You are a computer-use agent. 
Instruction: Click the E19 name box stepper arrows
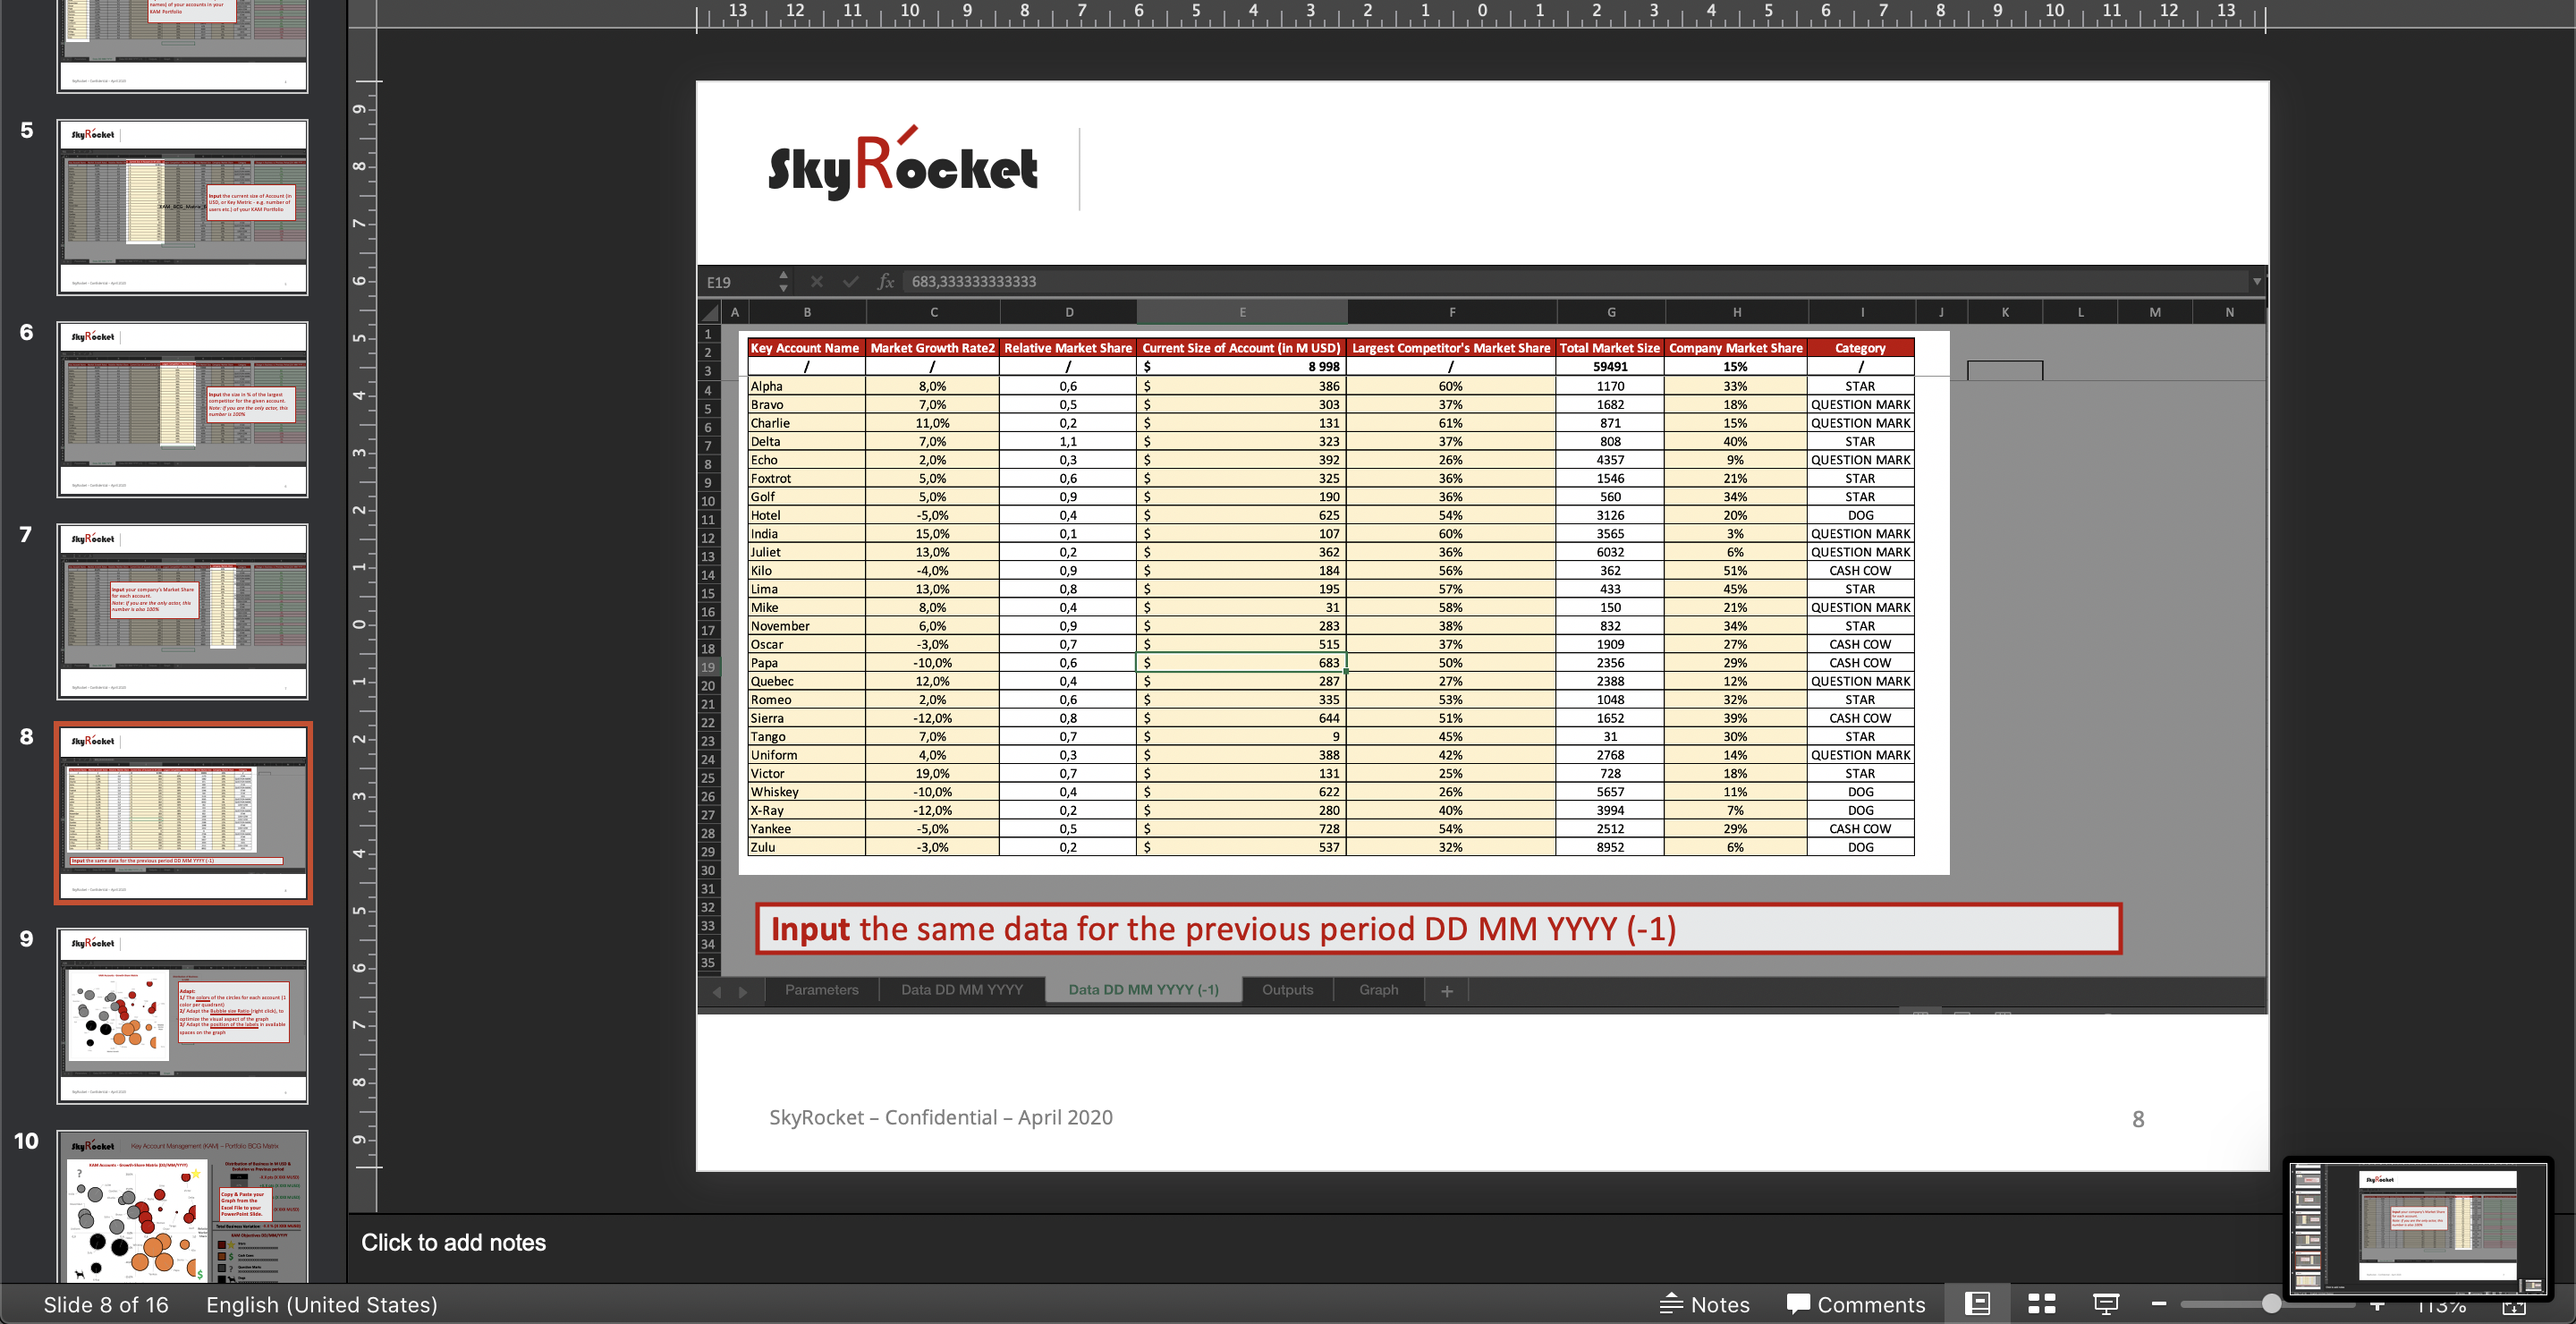(x=783, y=282)
